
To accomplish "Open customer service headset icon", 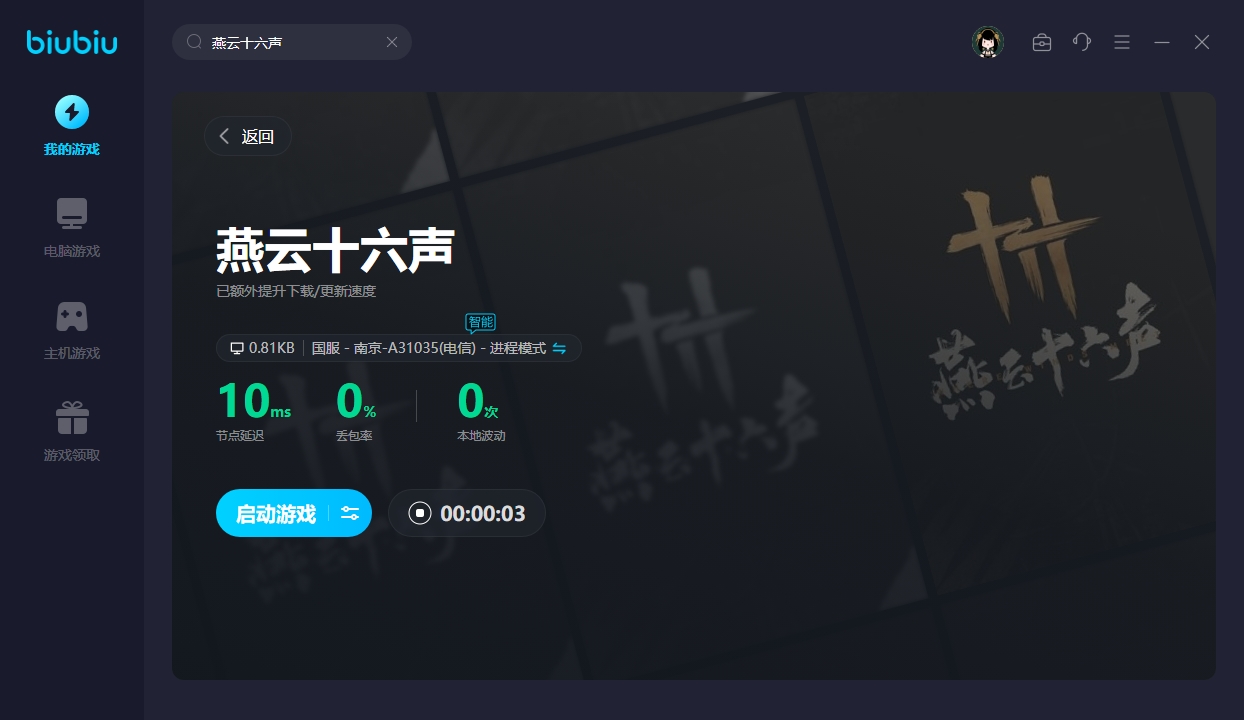I will 1082,42.
